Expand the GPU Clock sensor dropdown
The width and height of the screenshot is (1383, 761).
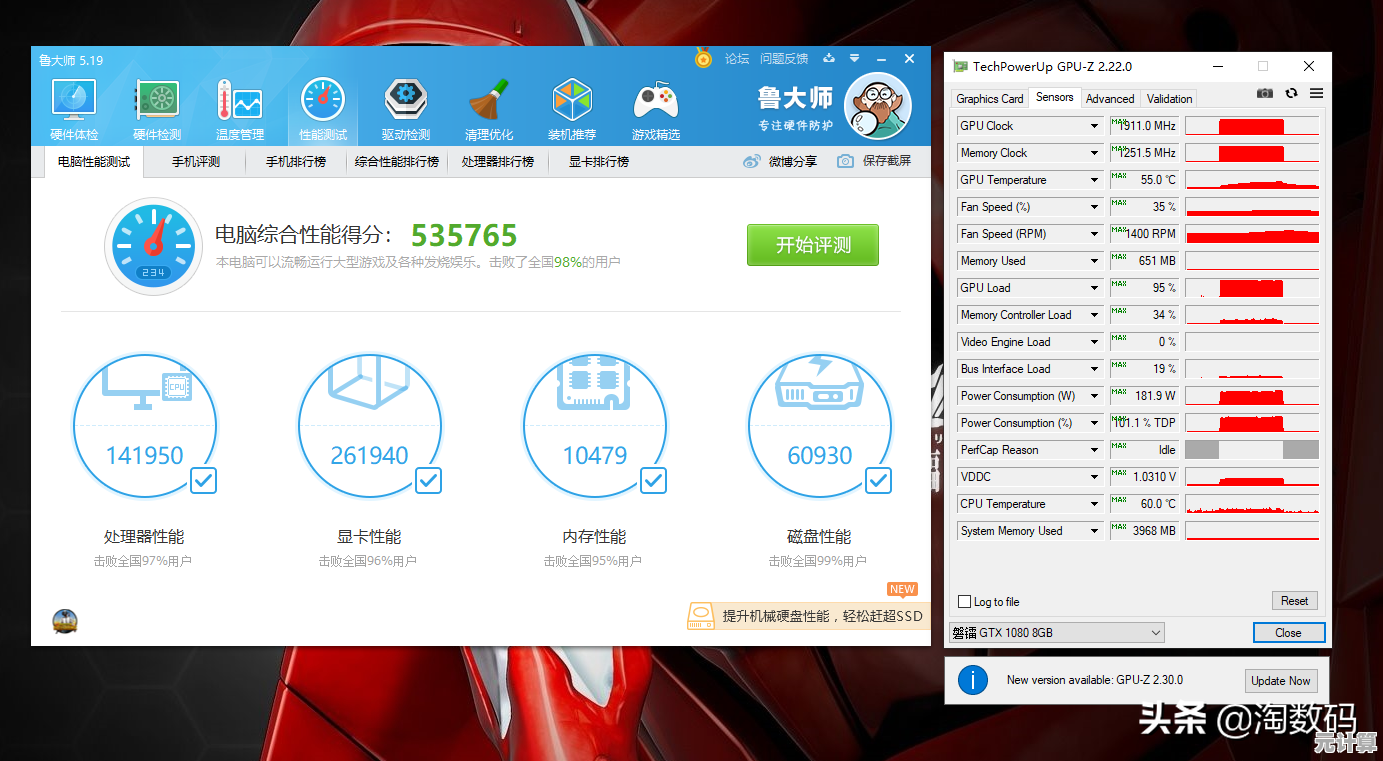click(x=1095, y=126)
